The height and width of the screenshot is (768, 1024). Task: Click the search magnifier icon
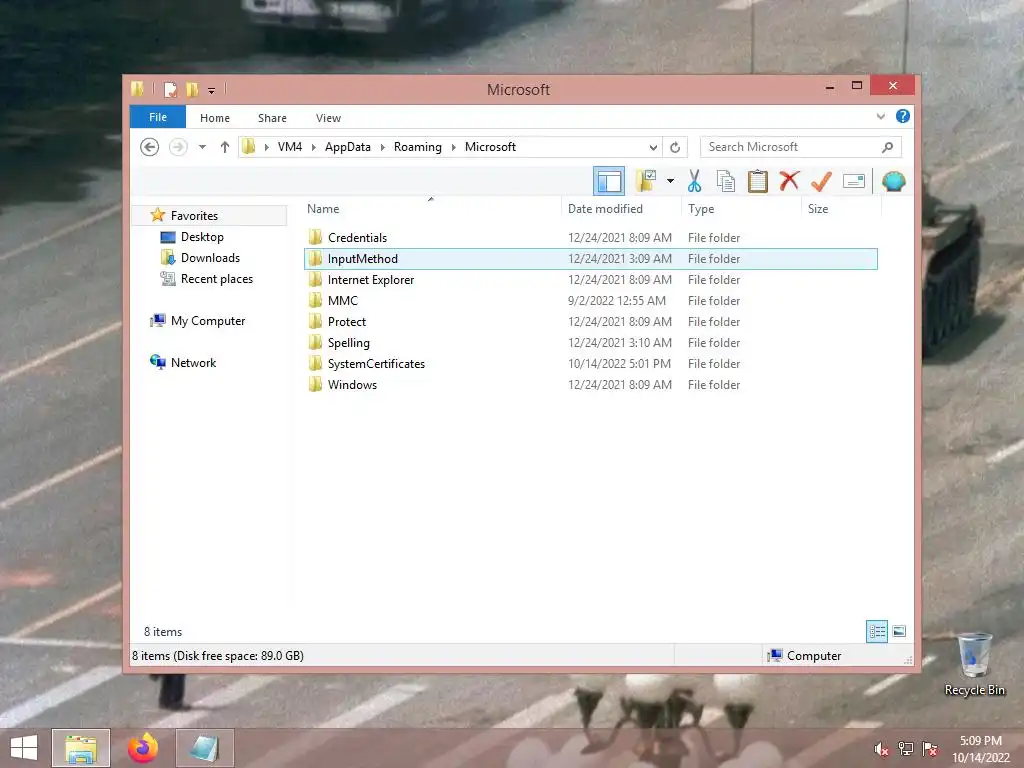[887, 147]
